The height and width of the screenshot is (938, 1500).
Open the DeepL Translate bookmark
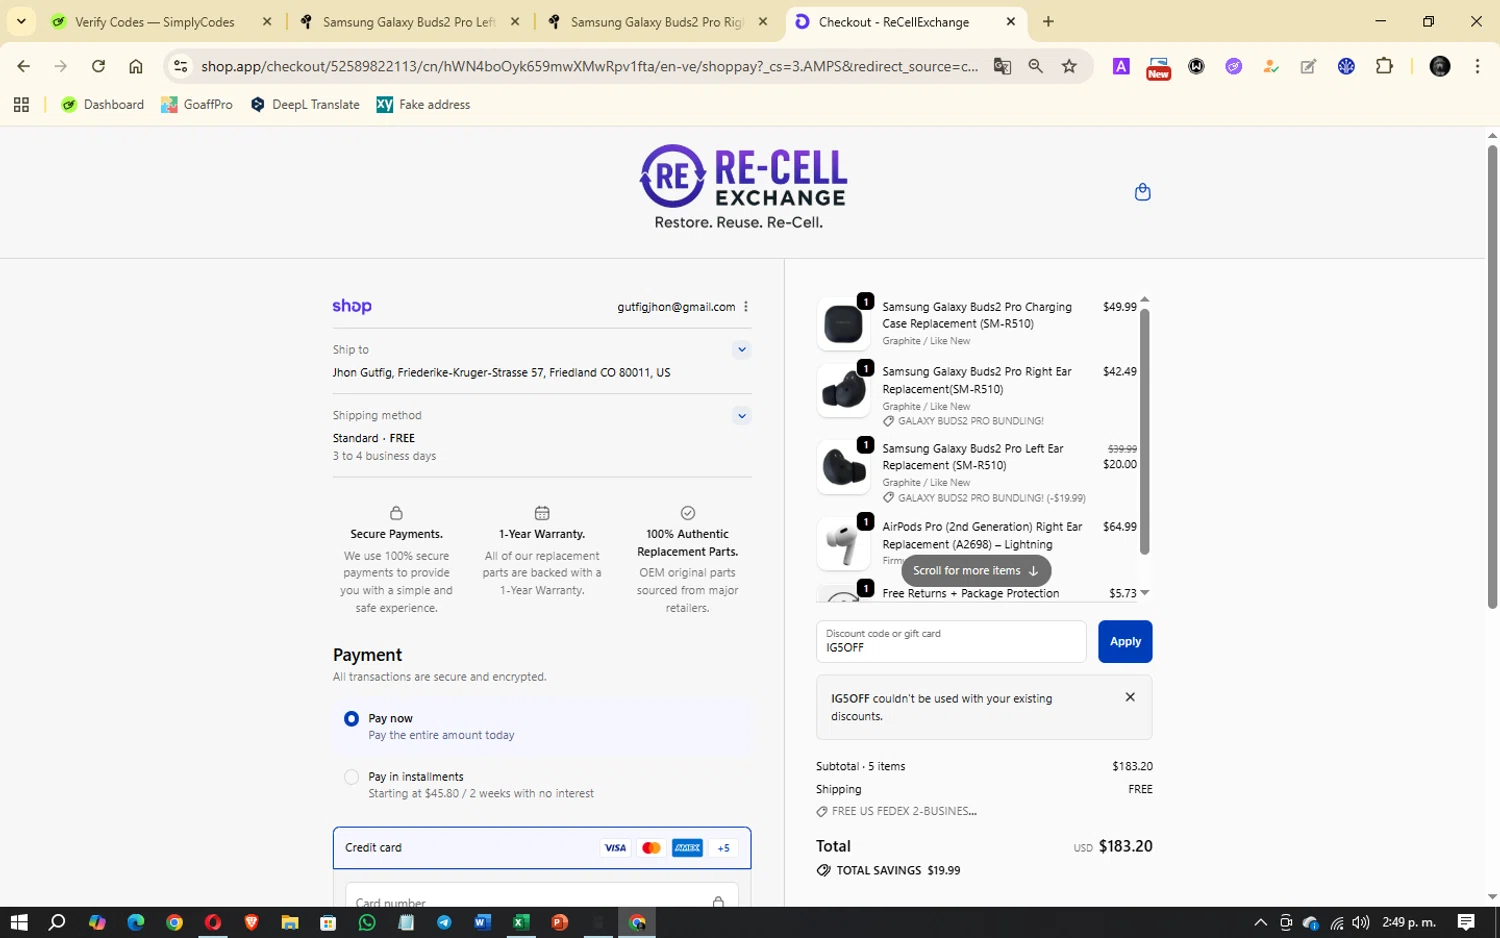(x=304, y=105)
